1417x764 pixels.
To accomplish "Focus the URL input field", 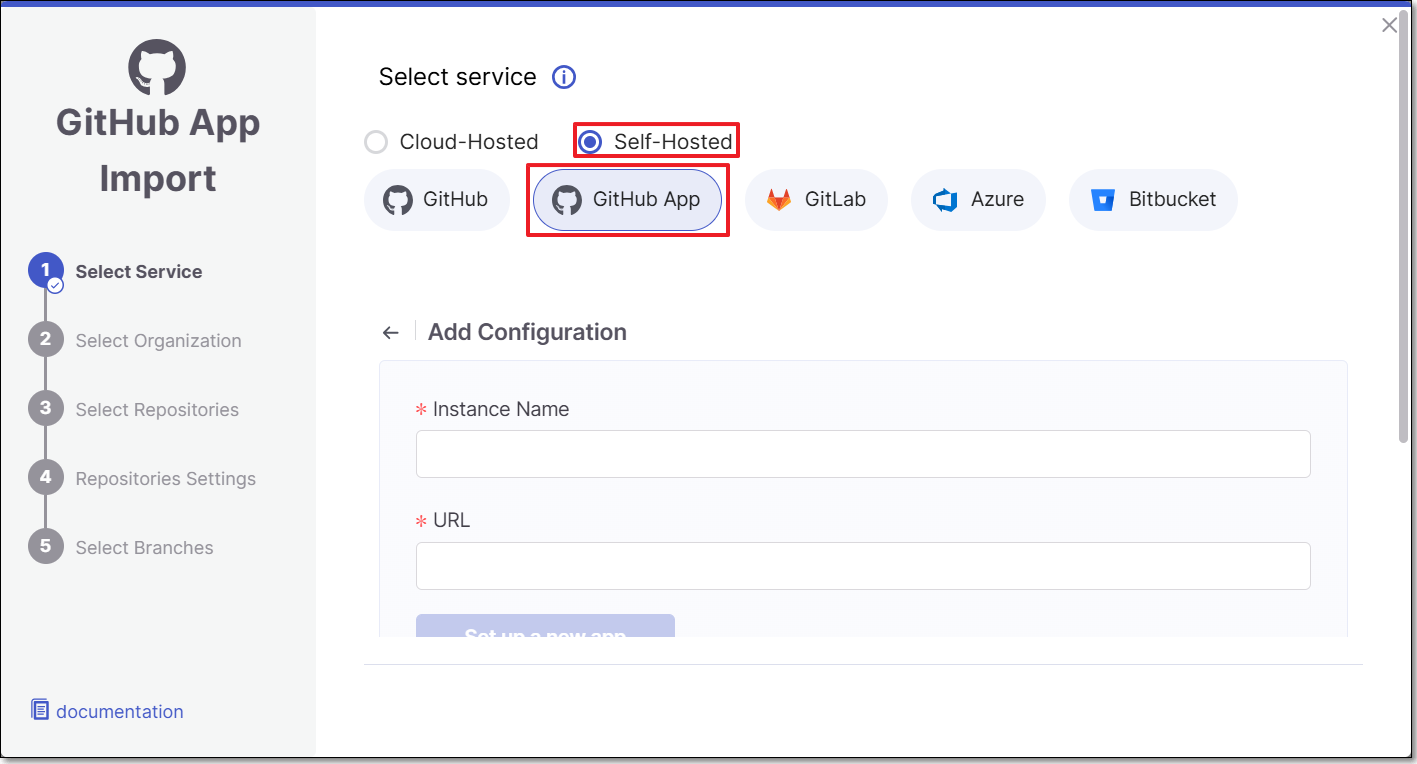I will point(862,566).
